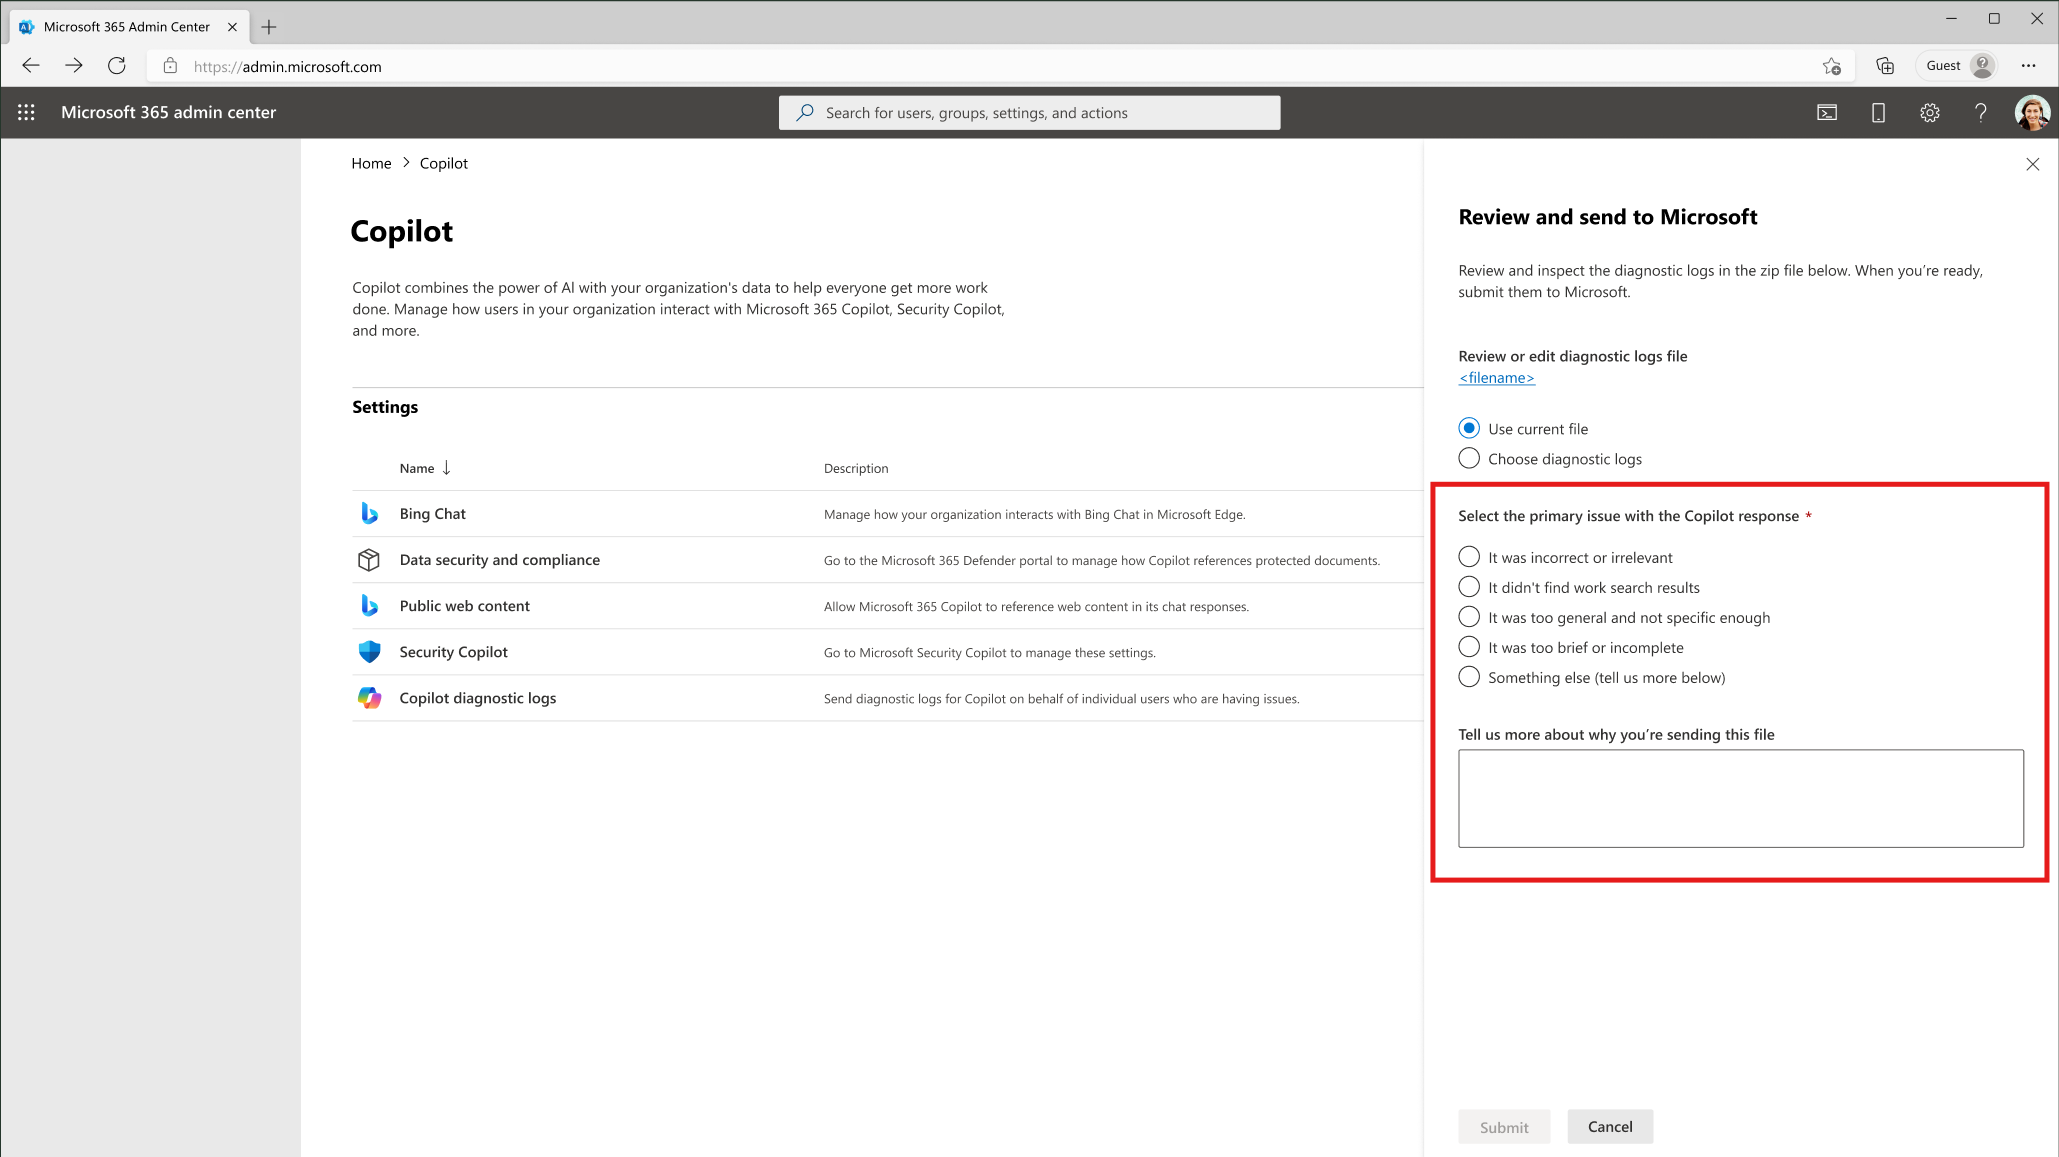Click the Submit button
The image size is (2059, 1157).
pos(1503,1126)
